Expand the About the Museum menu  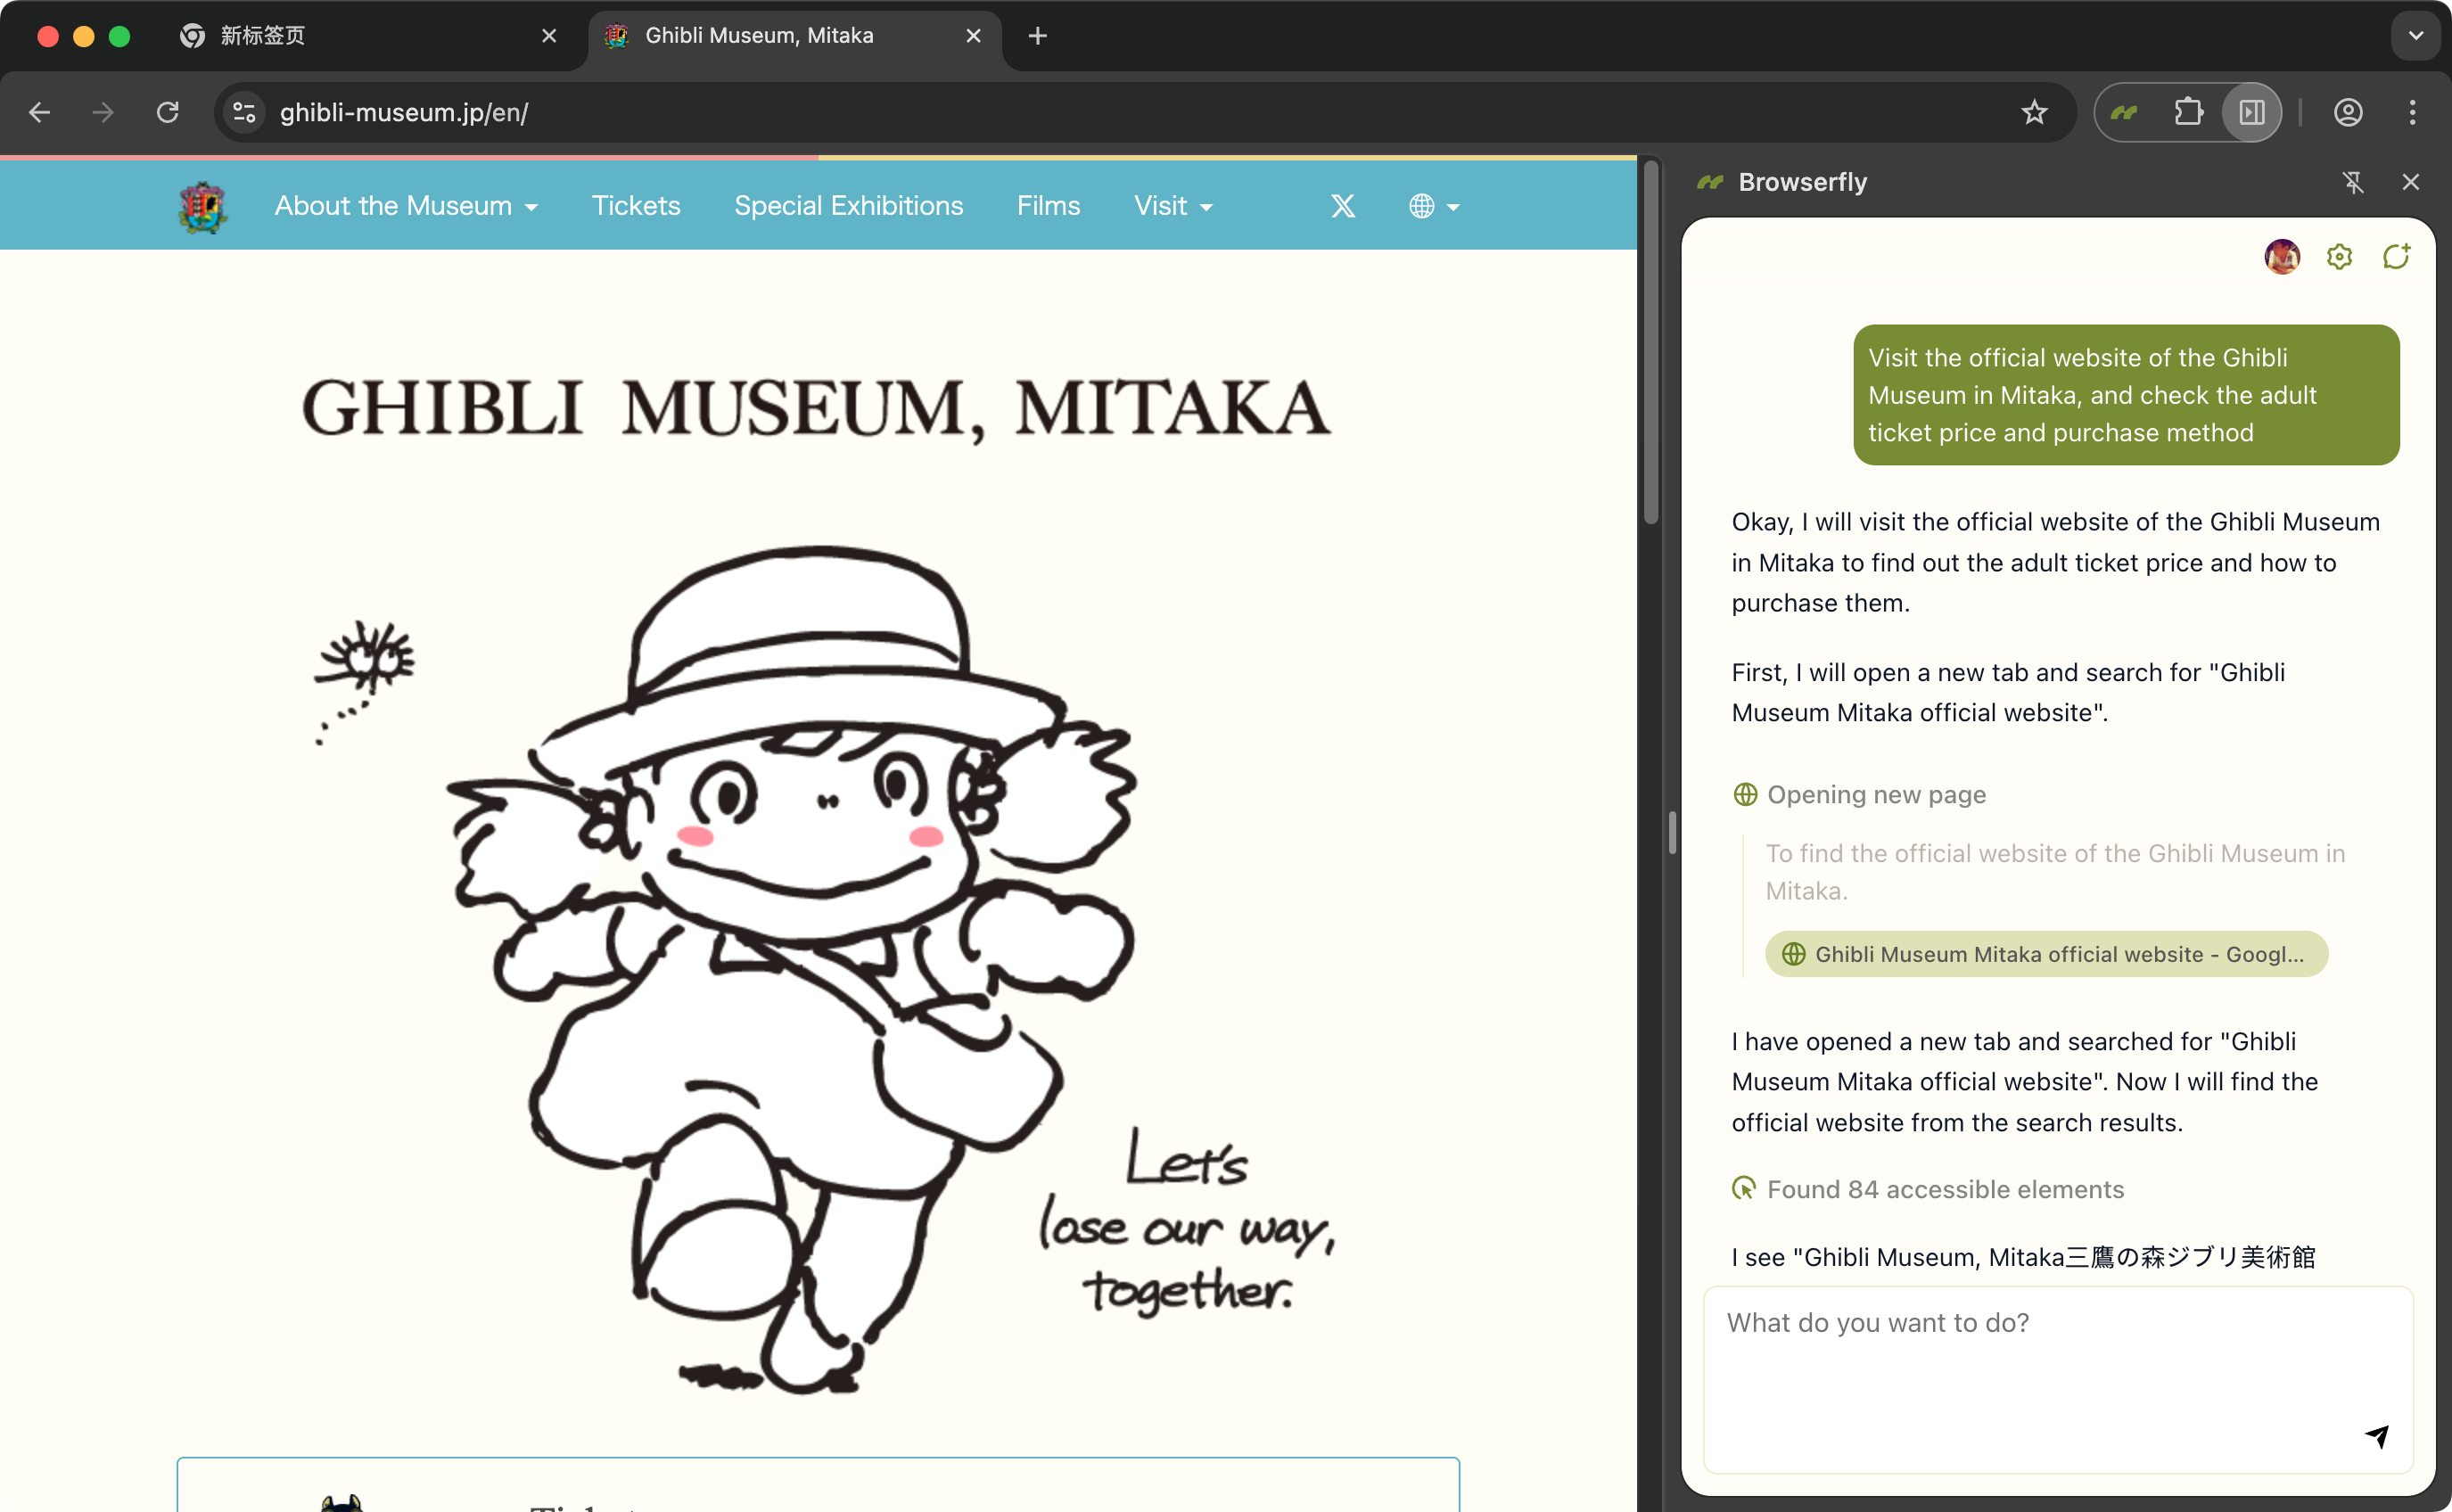coord(406,206)
